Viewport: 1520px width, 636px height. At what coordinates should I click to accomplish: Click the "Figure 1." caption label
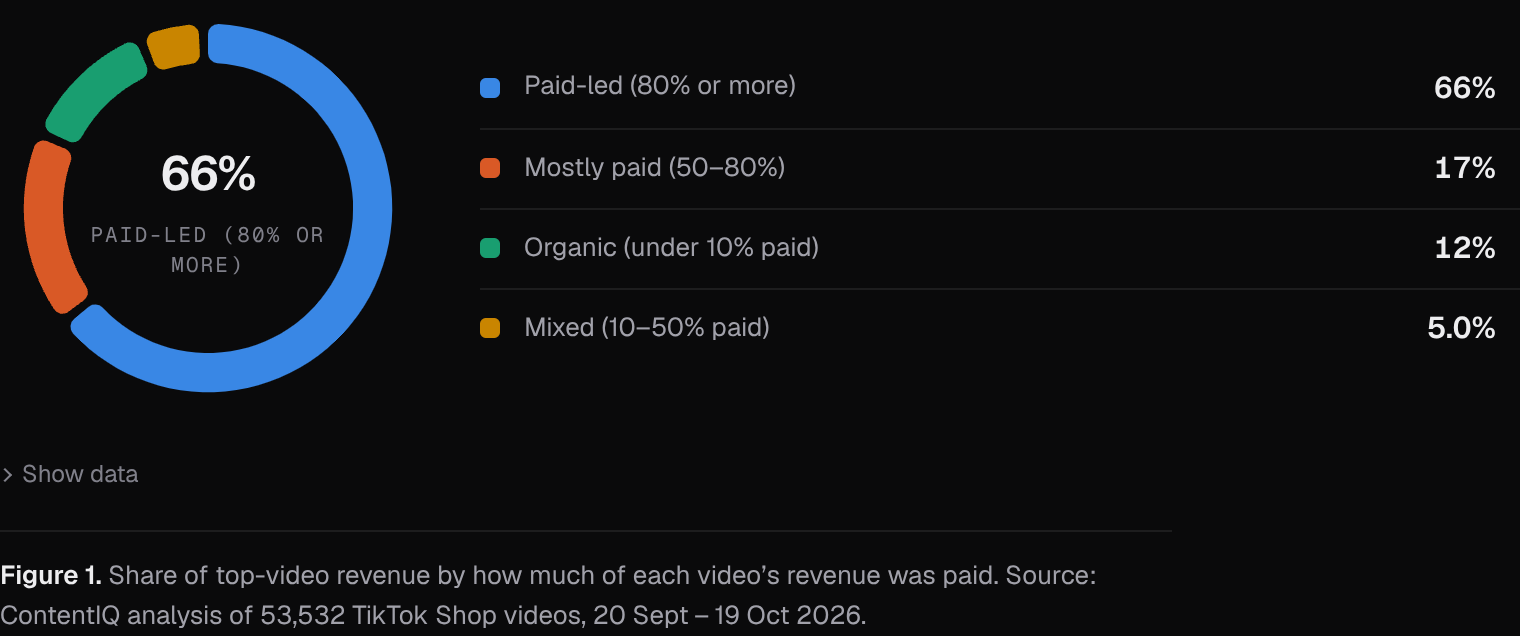51,575
